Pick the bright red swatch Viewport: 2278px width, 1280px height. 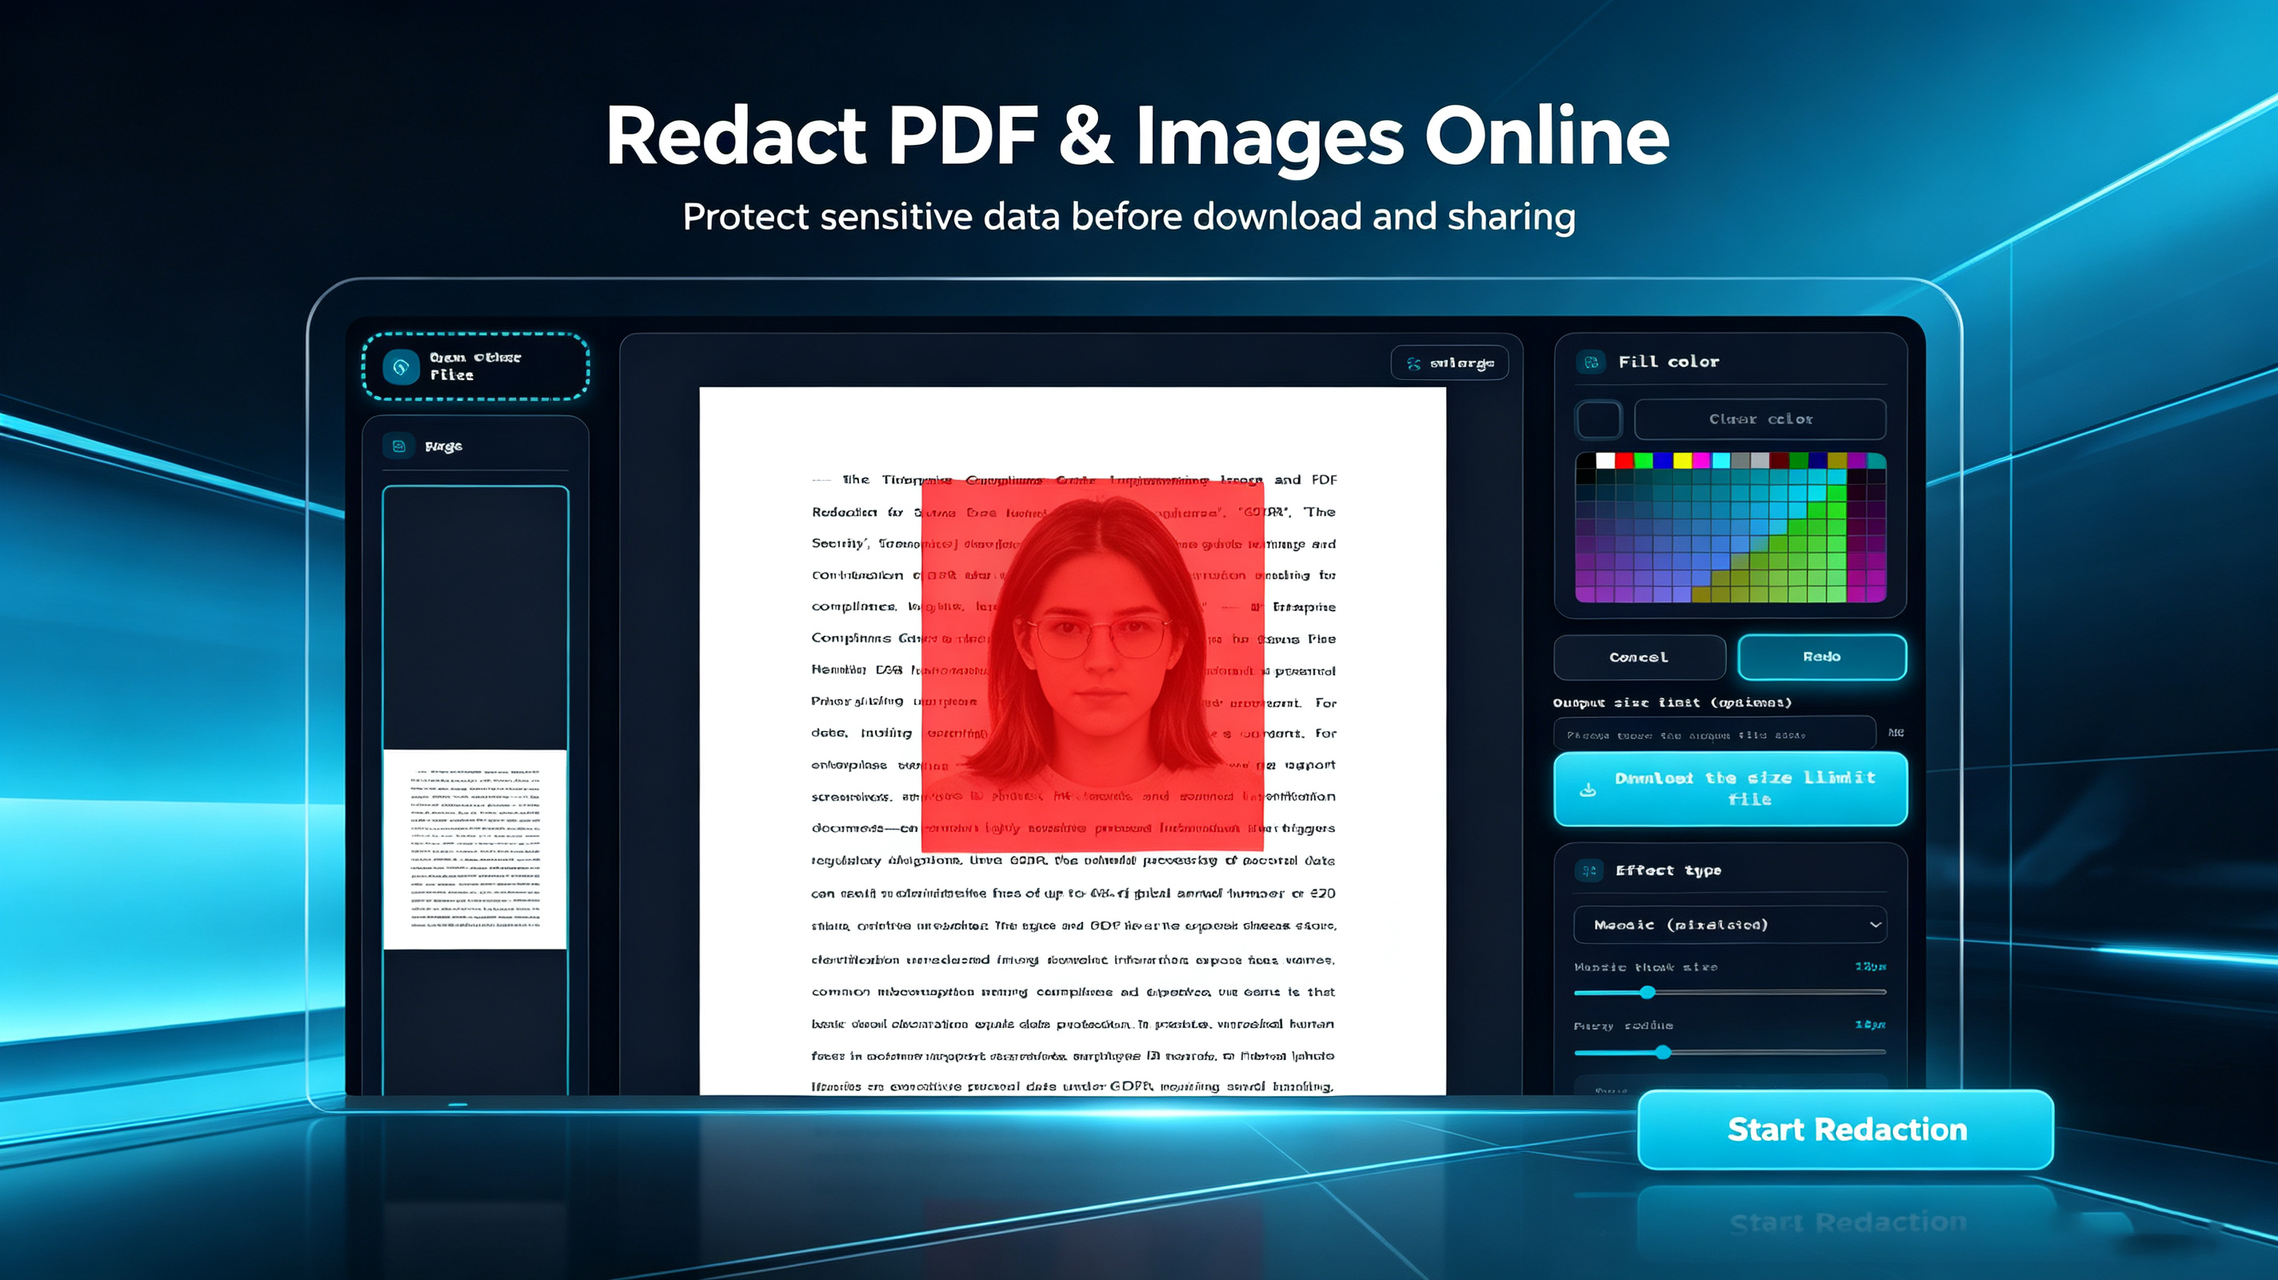tap(1625, 461)
